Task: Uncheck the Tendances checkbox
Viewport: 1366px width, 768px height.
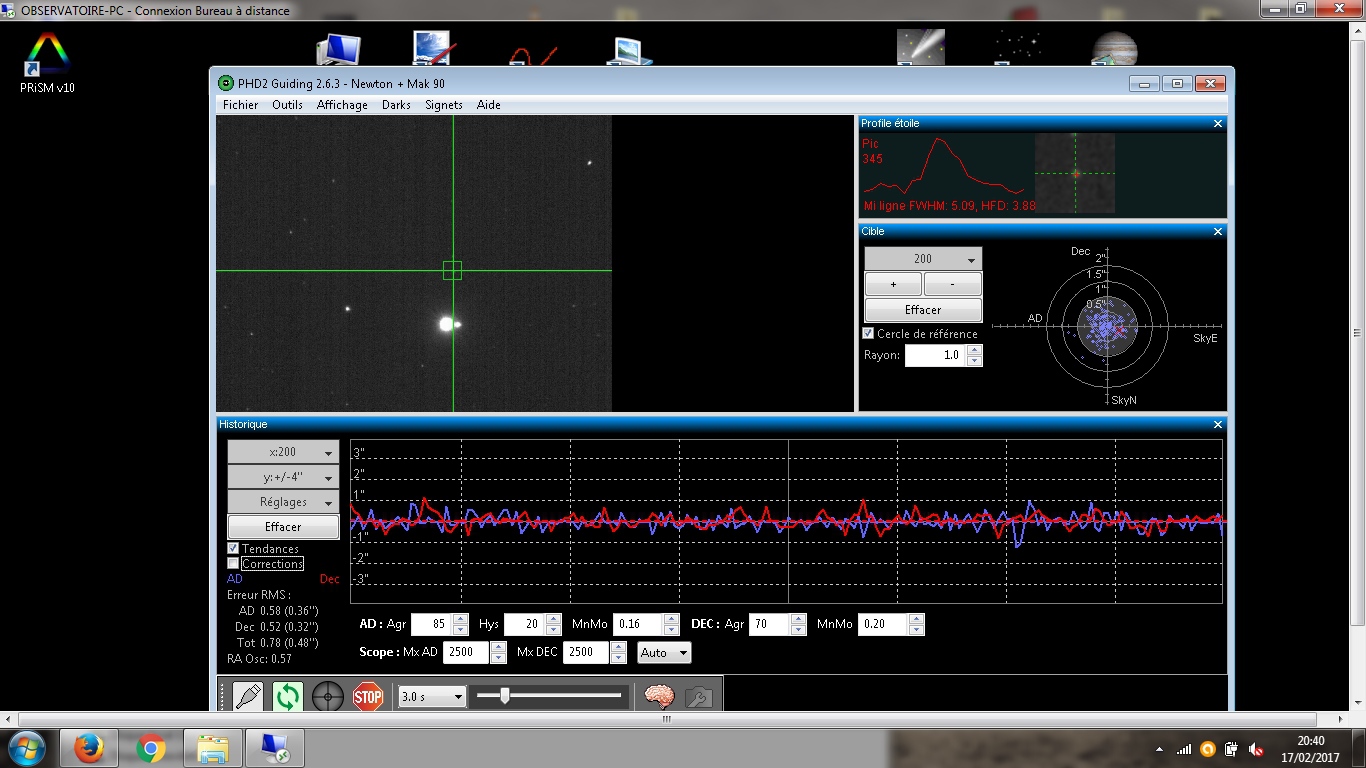Action: pyautogui.click(x=233, y=548)
